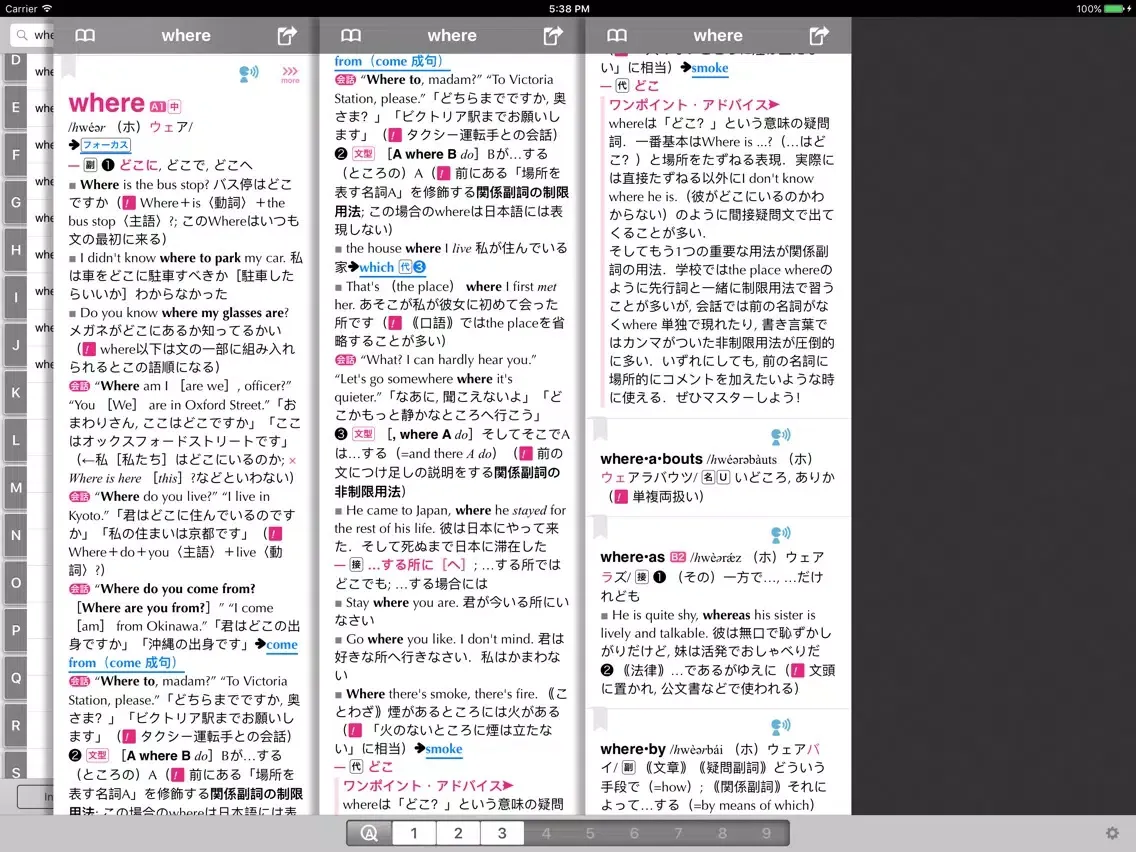Bookmark the whereas entry ribbon
Image resolution: width=1136 pixels, height=852 pixels.
pos(600,527)
